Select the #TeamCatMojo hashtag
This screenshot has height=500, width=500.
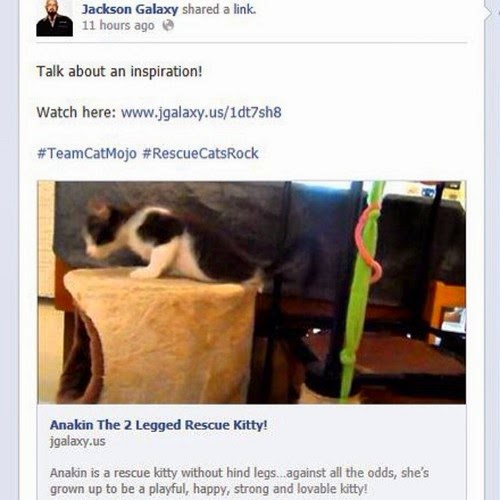[x=87, y=153]
